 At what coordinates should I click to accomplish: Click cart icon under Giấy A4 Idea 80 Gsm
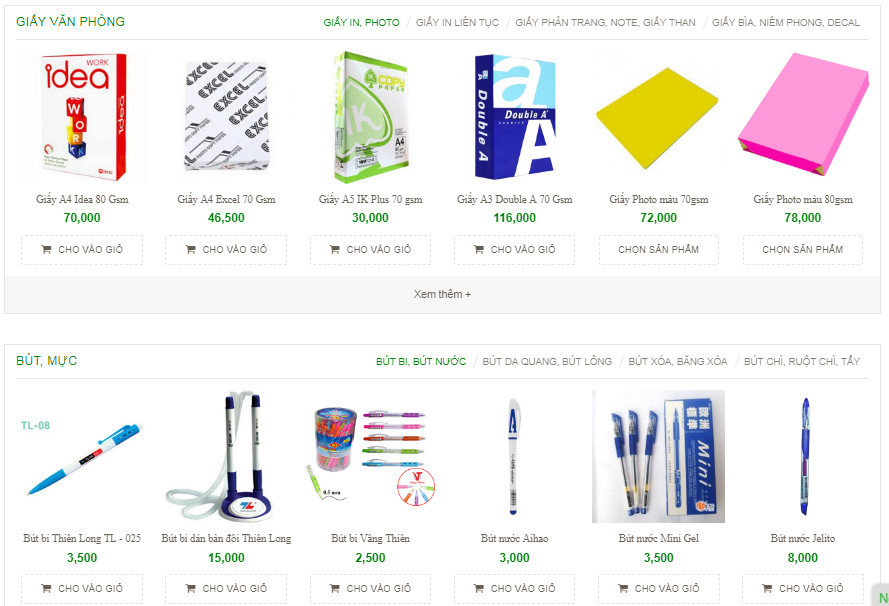(x=46, y=249)
